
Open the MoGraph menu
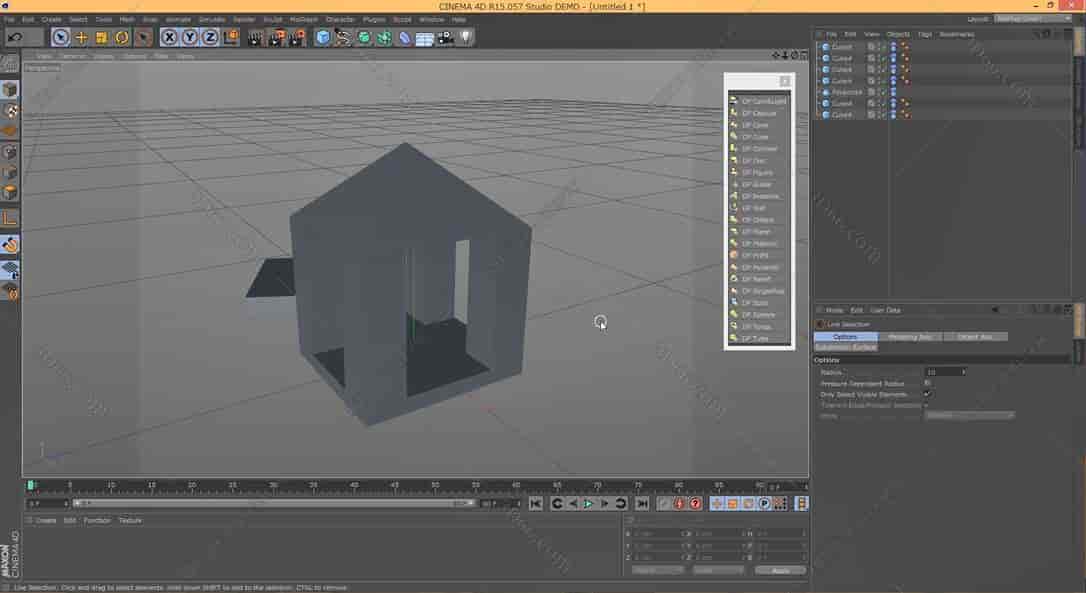coord(304,18)
